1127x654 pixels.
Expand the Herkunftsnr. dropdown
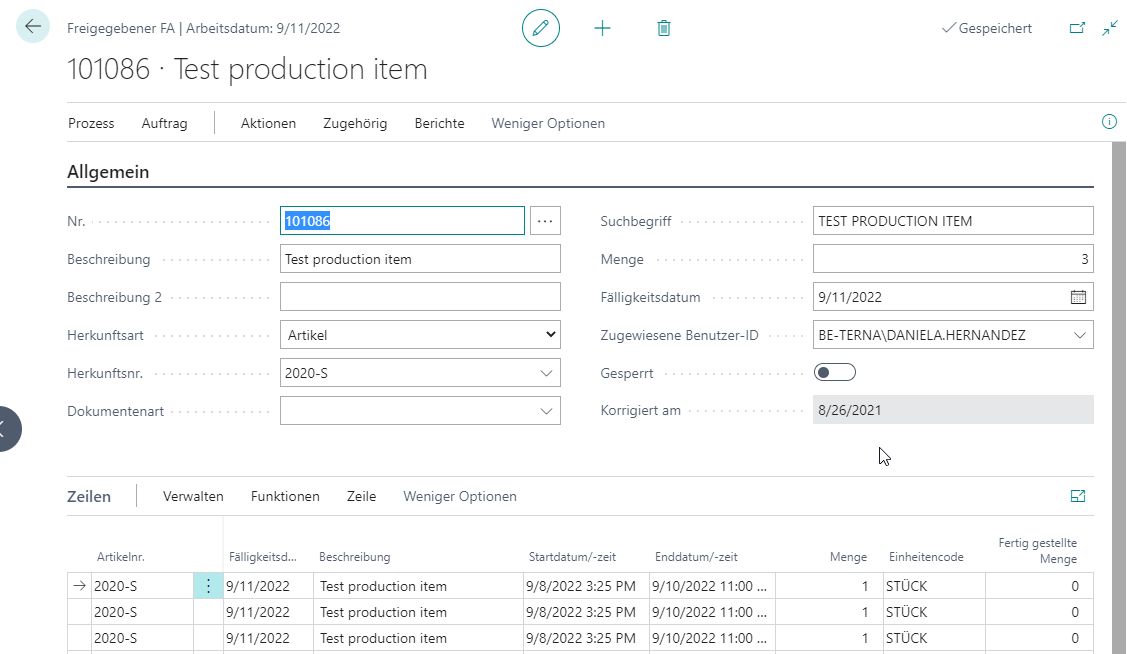546,373
